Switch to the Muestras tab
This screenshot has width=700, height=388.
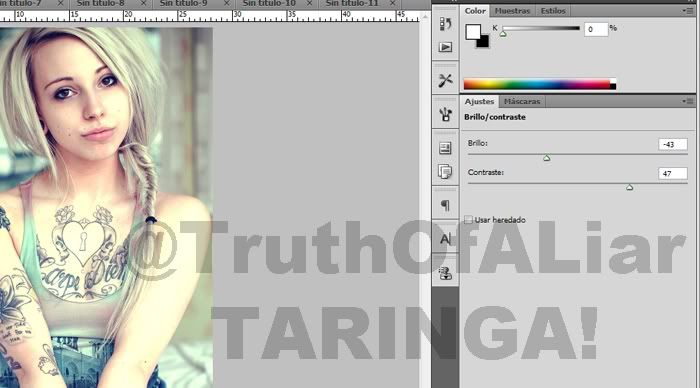(512, 11)
